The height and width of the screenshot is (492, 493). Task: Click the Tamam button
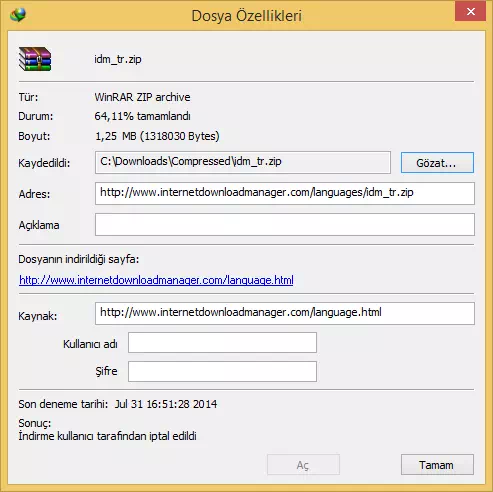(437, 464)
